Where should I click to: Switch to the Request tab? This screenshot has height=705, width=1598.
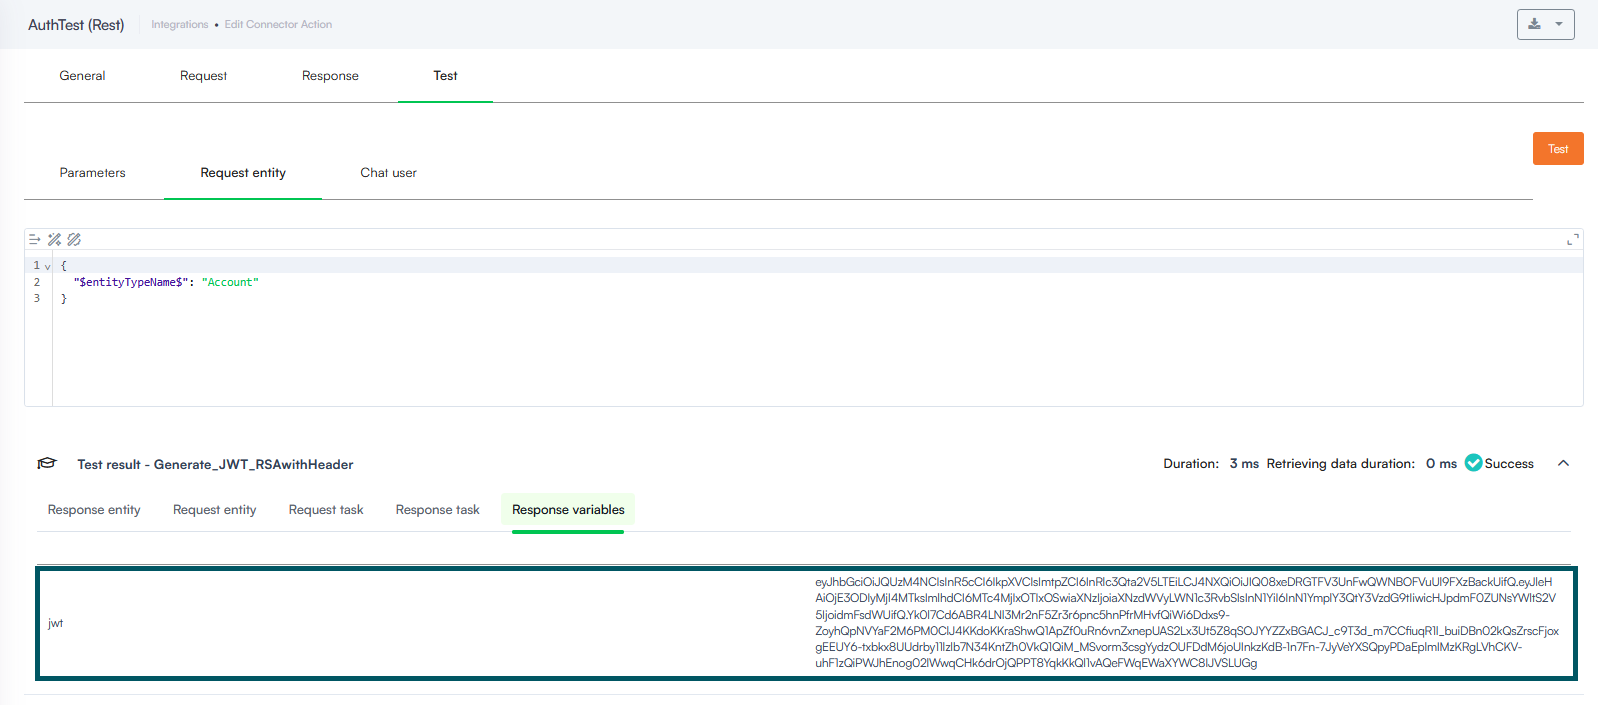pos(203,75)
